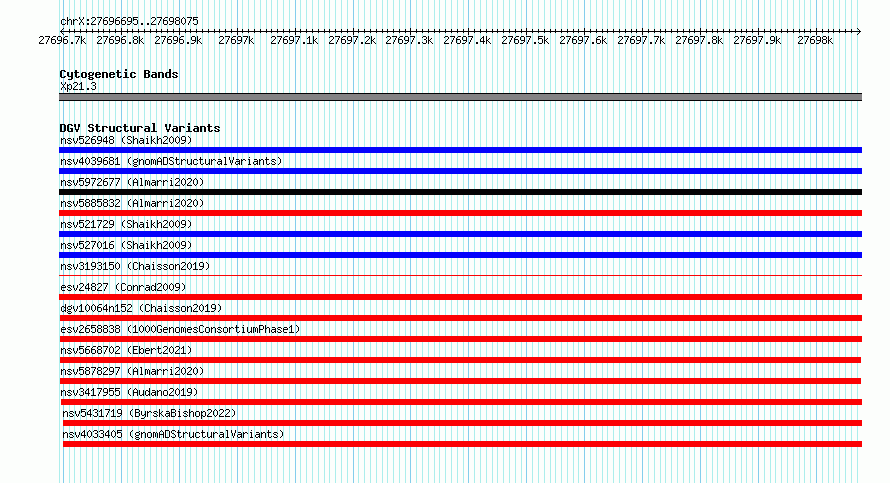Click the blue bar for nsv526948
Viewport: 890px width, 483px height.
coord(460,150)
